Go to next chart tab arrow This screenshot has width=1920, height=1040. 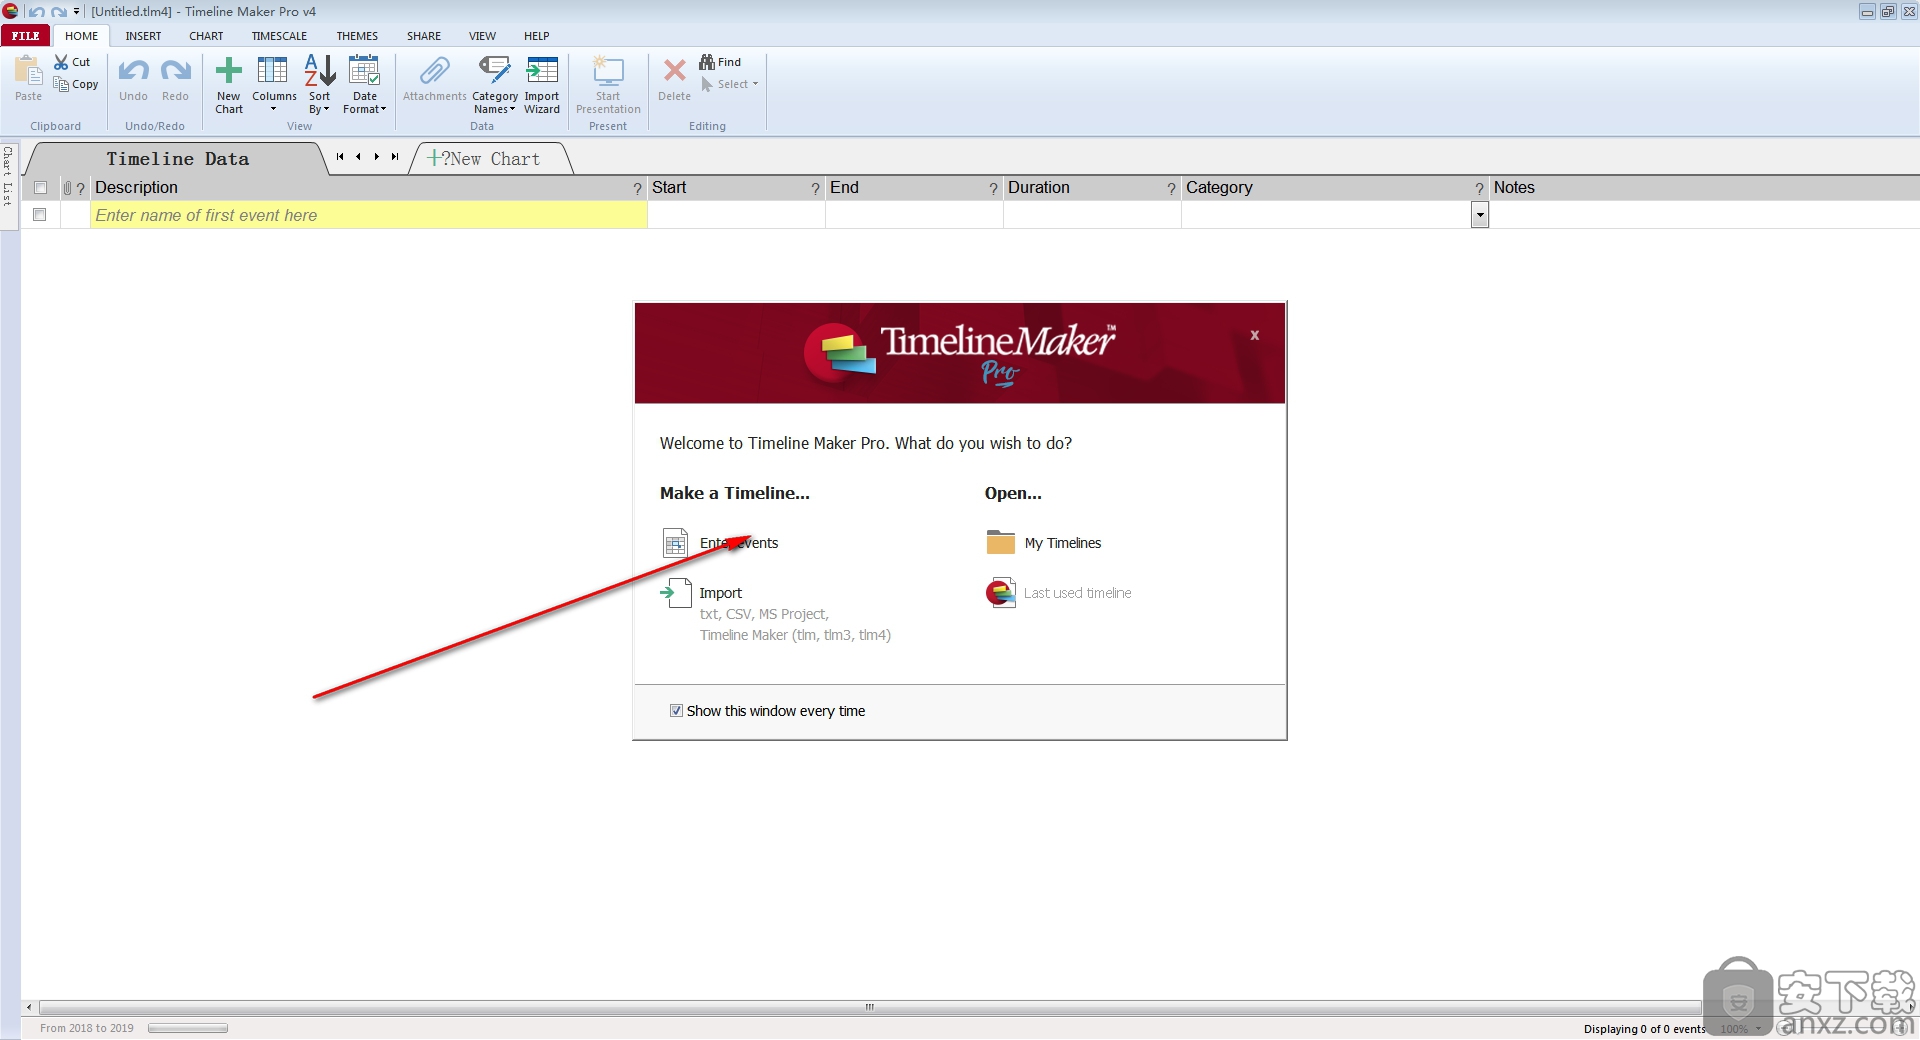377,157
